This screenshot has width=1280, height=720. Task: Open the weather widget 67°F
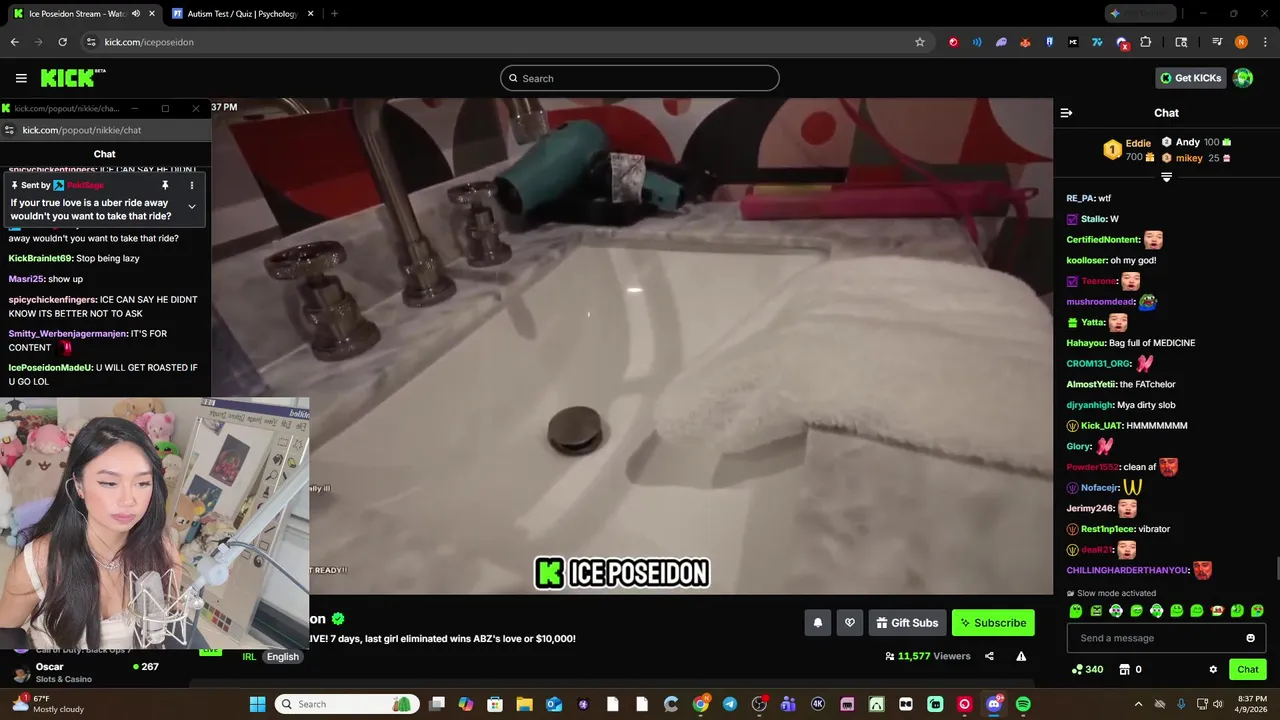click(47, 704)
